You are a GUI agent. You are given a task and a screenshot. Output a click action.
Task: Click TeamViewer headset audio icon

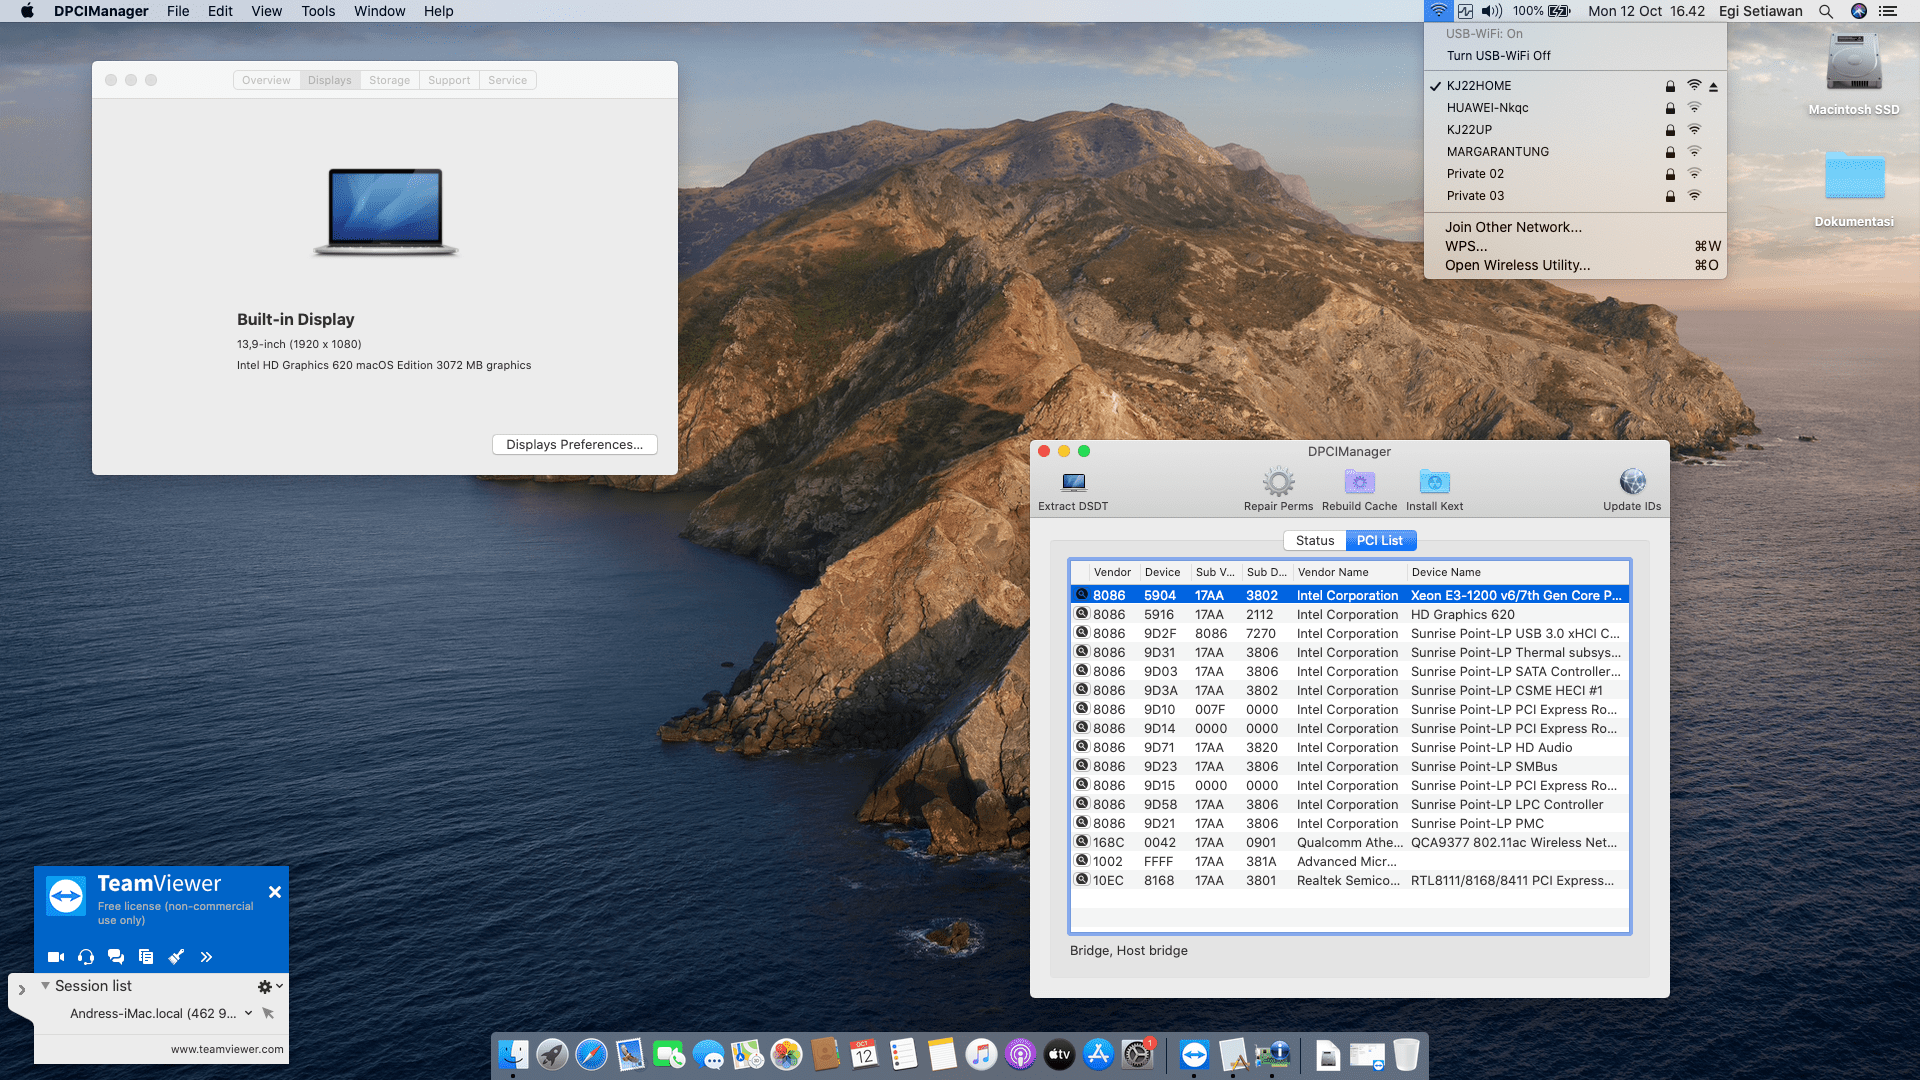86,957
